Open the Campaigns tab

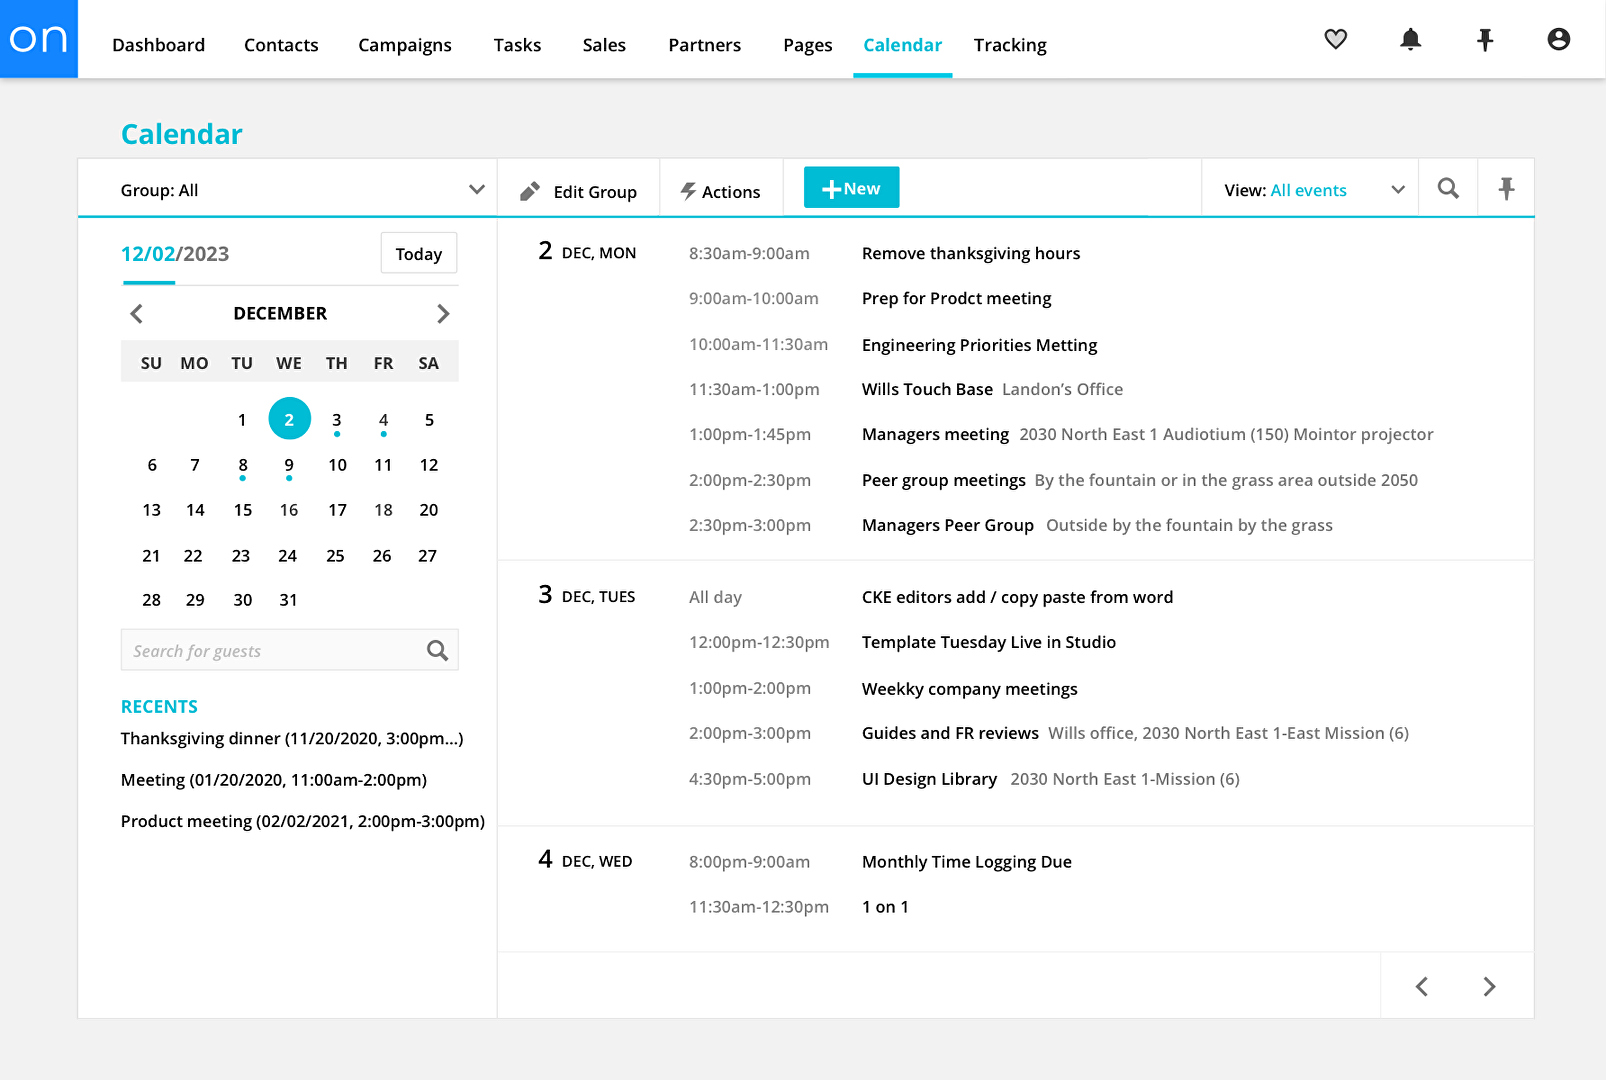pyautogui.click(x=405, y=45)
